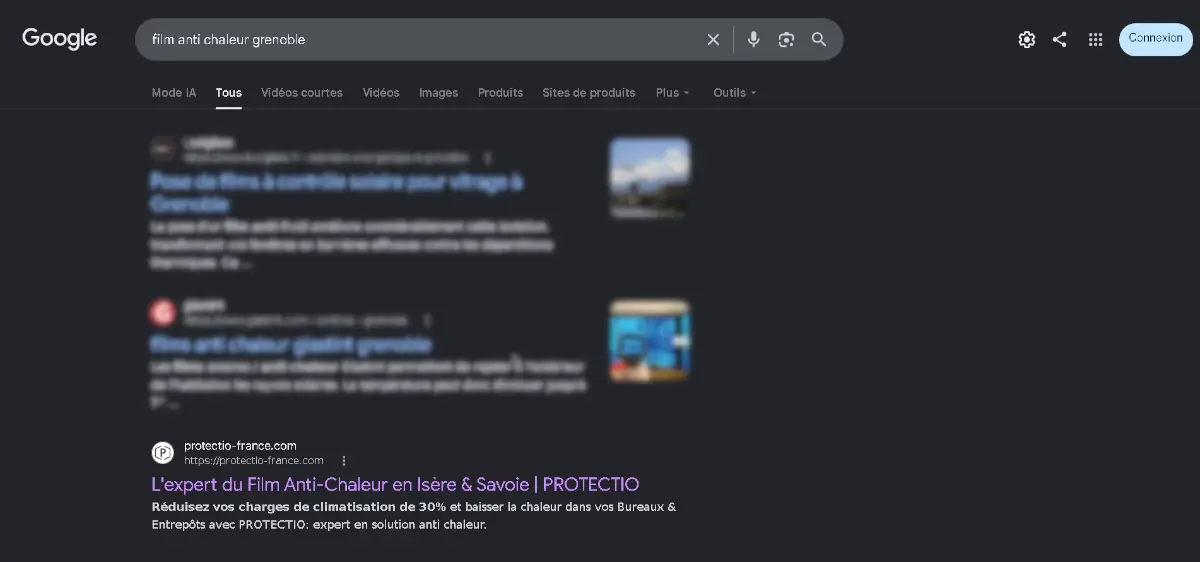Click the https://protectio-france.com URL text
Screen dimensions: 1200x562
pos(254,461)
